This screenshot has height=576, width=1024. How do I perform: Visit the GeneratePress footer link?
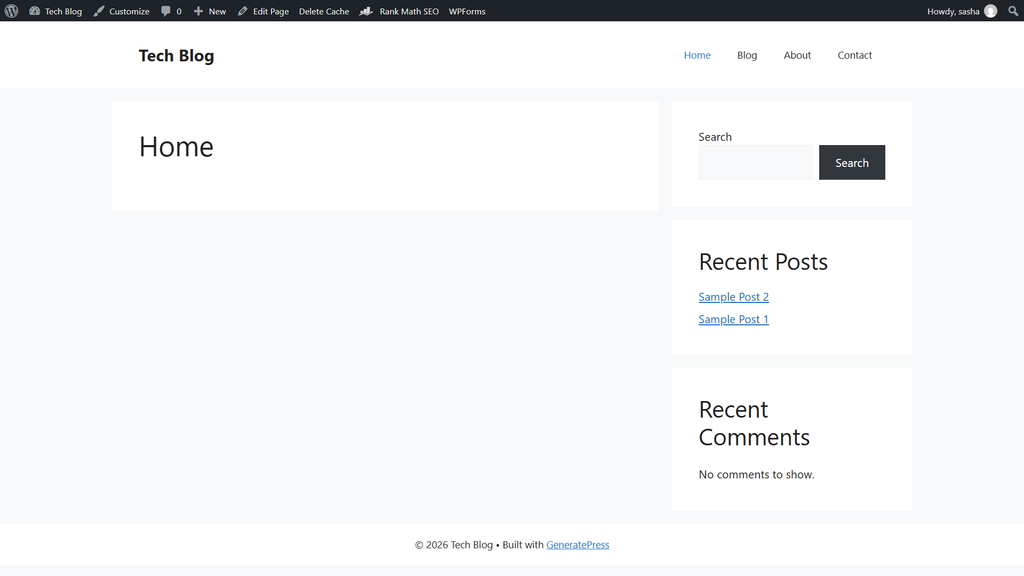[x=577, y=545]
